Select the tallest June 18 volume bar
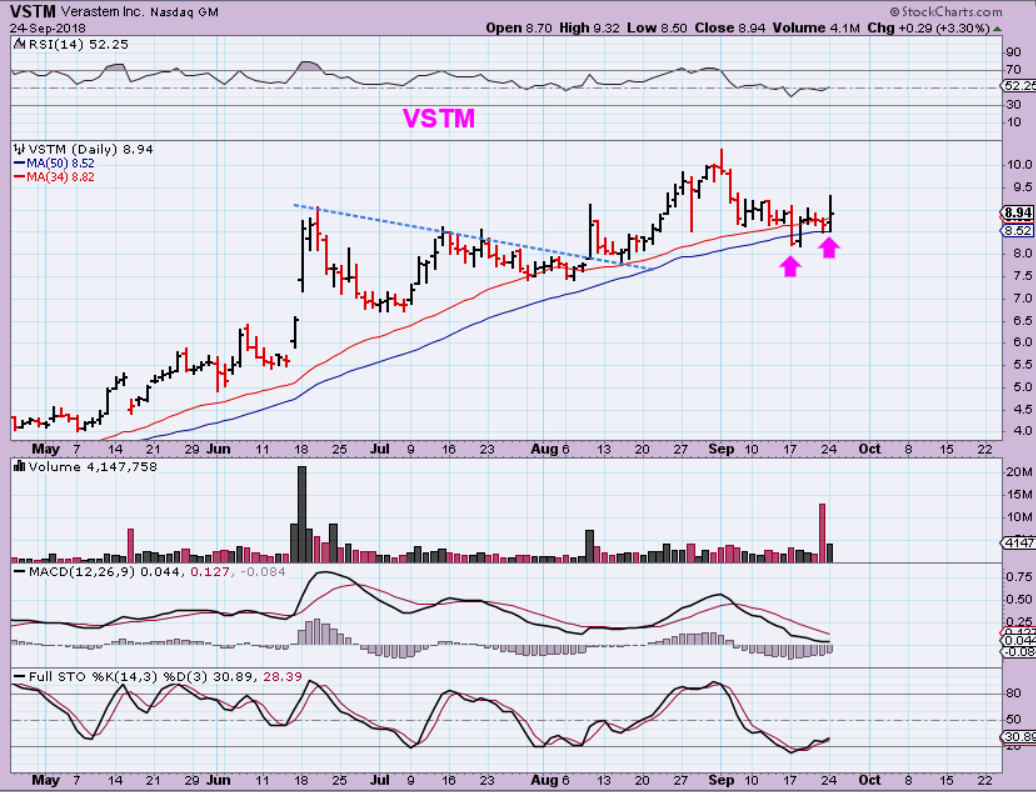This screenshot has height=792, width=1036. pos(302,514)
